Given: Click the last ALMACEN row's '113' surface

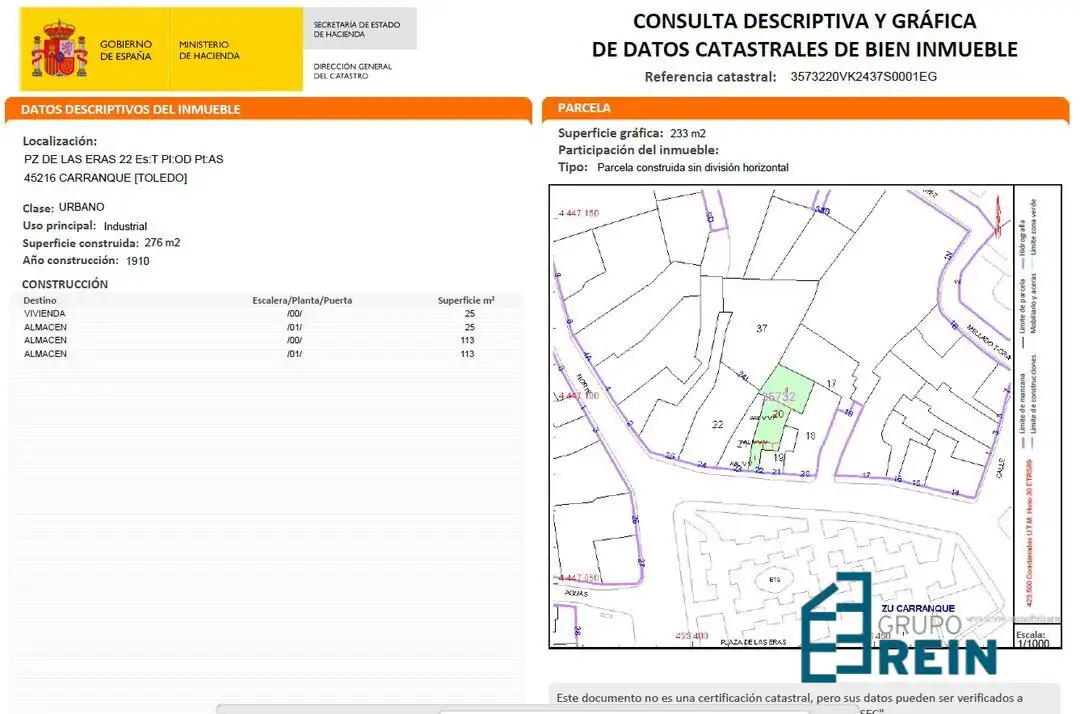Looking at the screenshot, I should [468, 354].
